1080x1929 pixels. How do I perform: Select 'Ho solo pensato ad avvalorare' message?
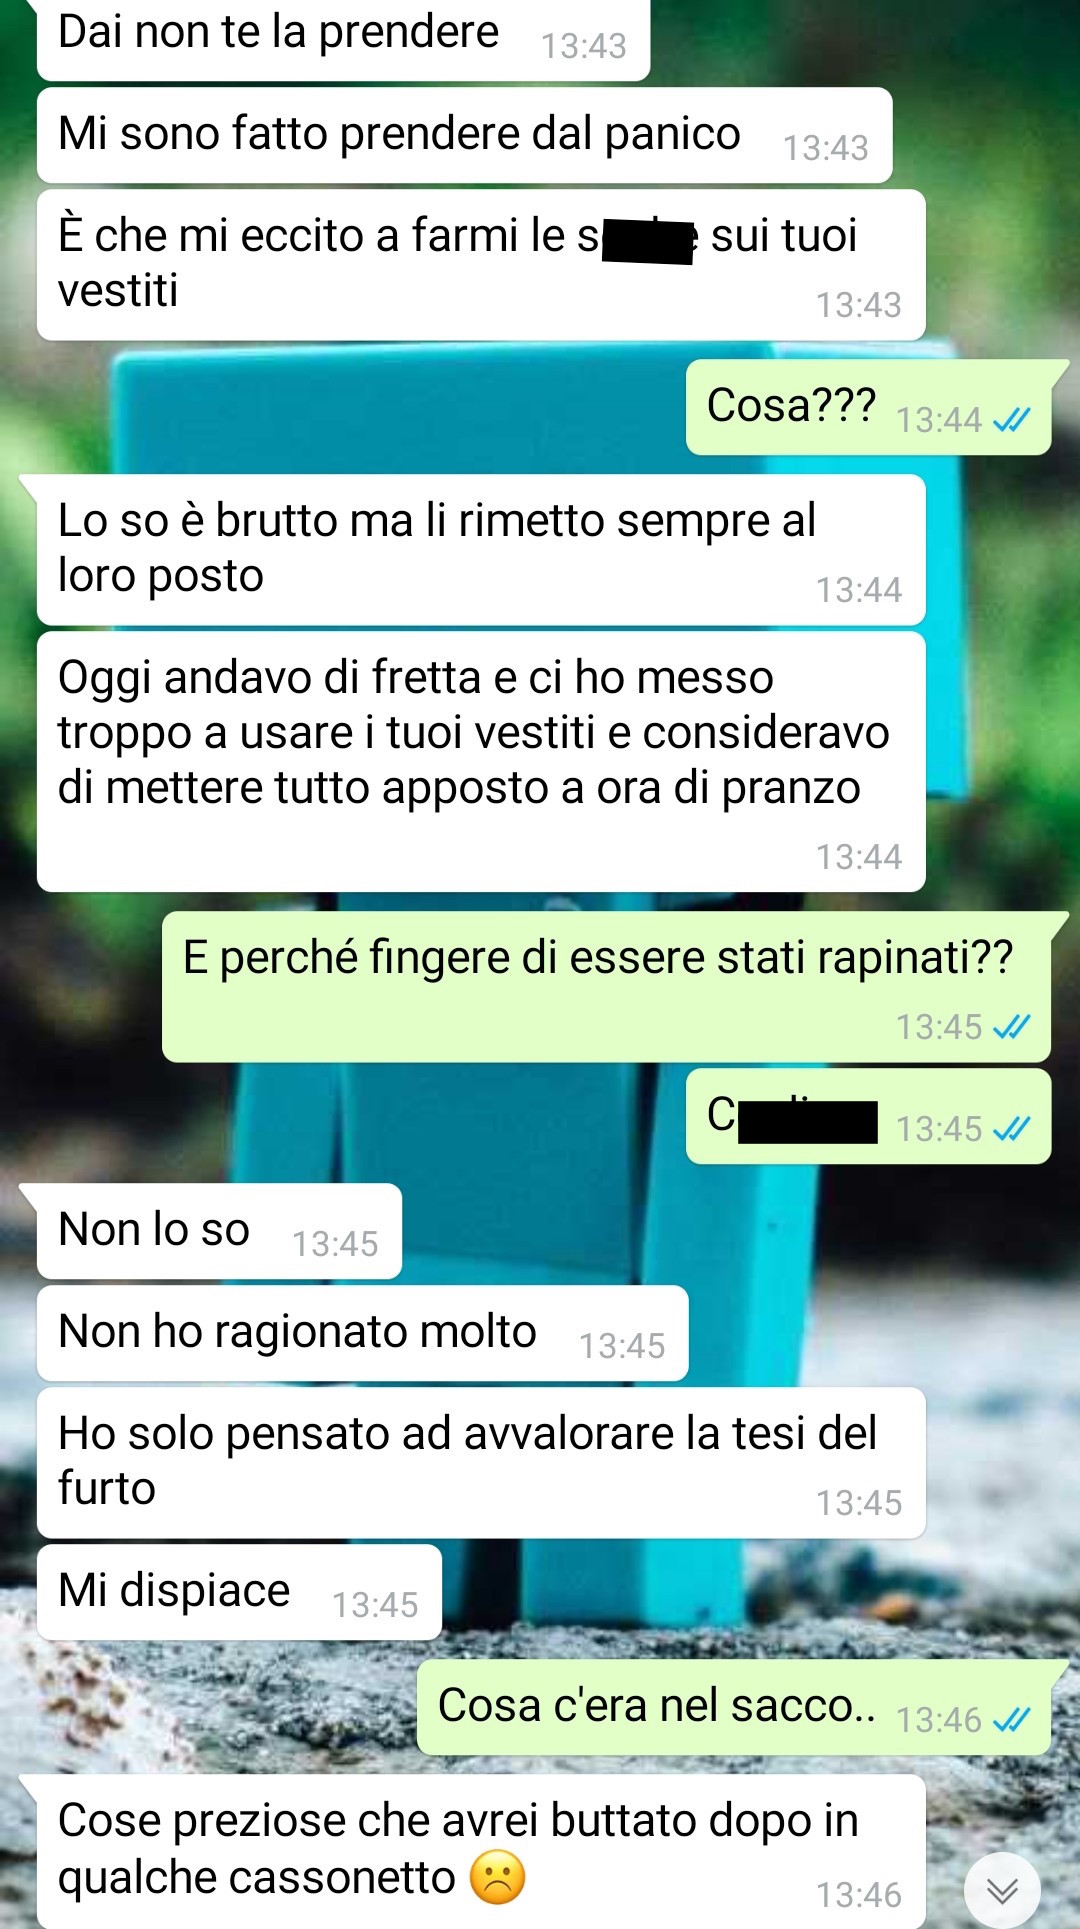(x=481, y=1463)
